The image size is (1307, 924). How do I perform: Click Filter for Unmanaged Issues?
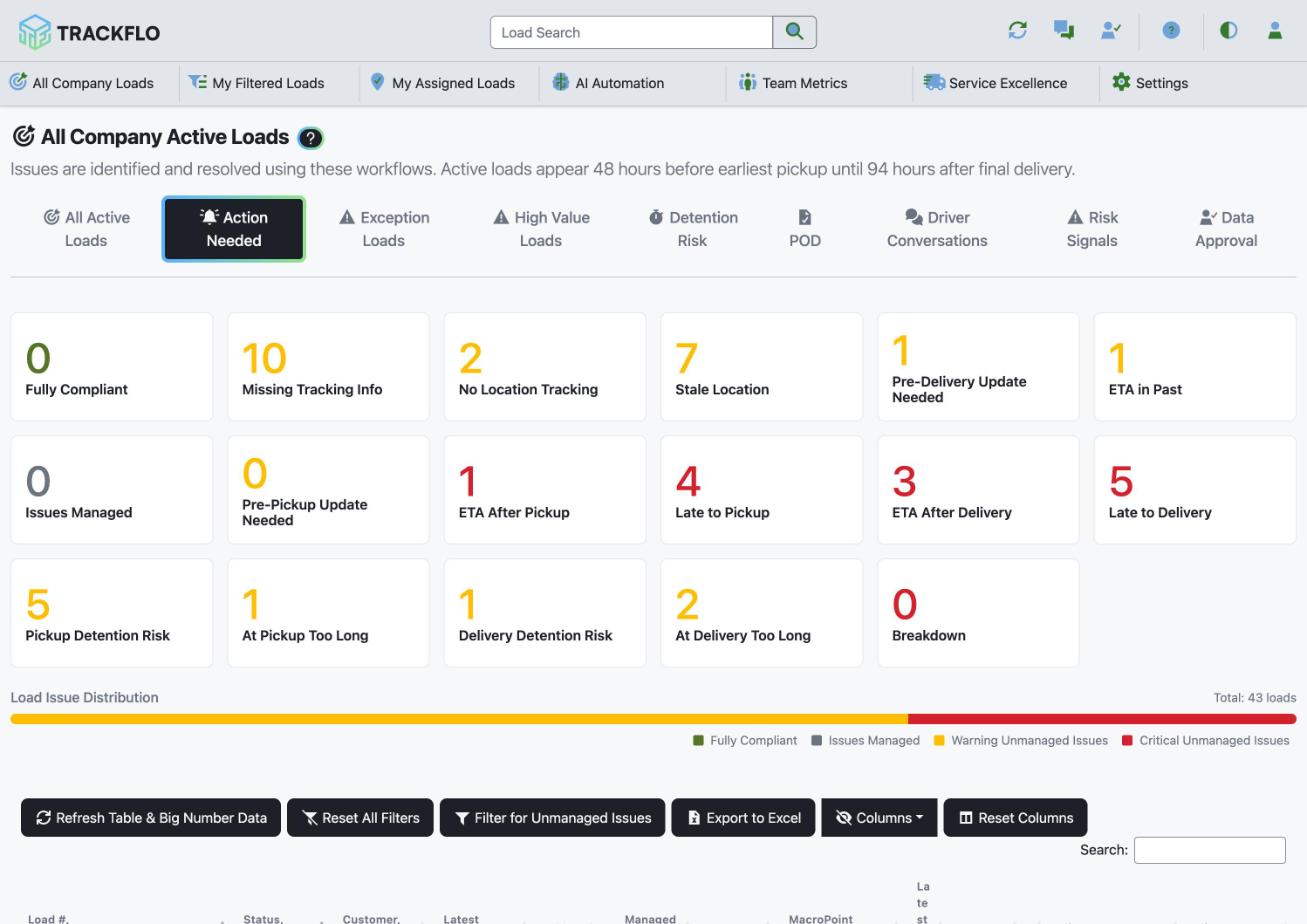pos(552,818)
